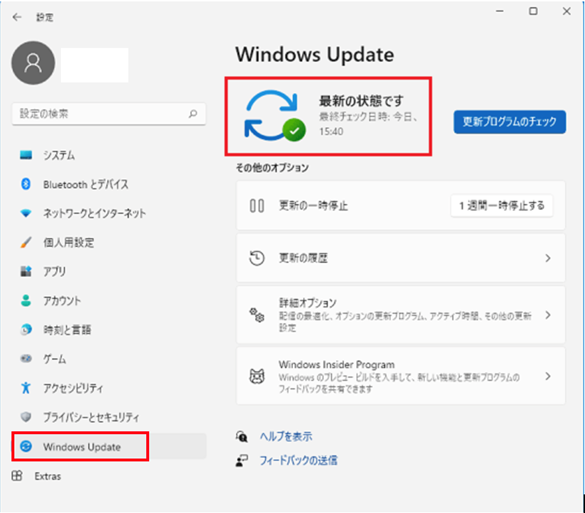Click the アカウント person icon
Screen dimensions: 585x513
(26, 300)
